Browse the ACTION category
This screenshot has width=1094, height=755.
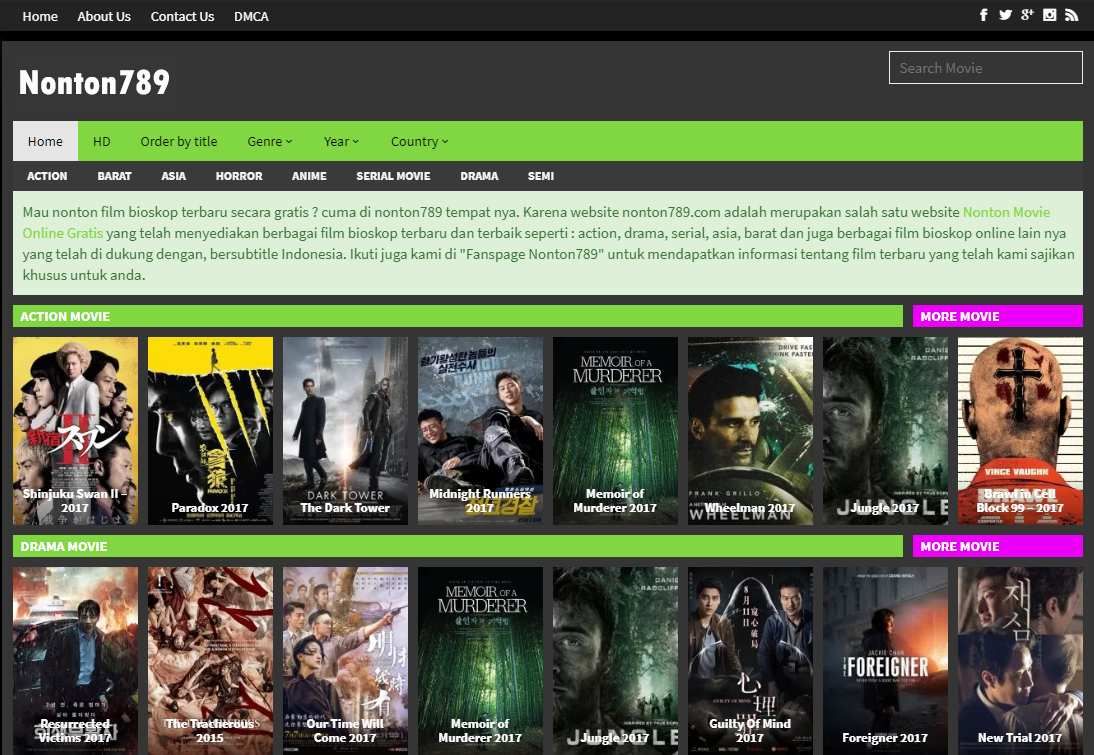(47, 176)
